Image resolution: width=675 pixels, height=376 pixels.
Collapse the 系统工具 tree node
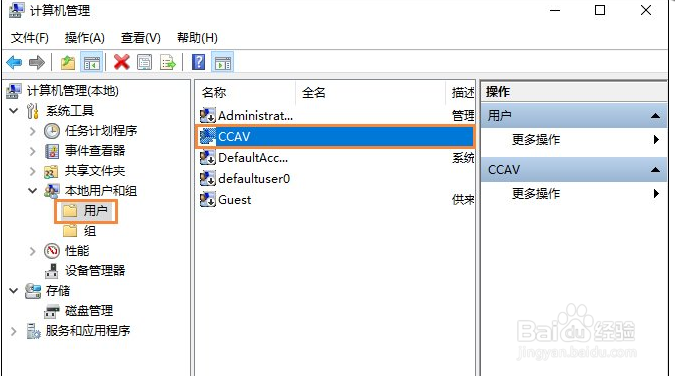tap(14, 111)
